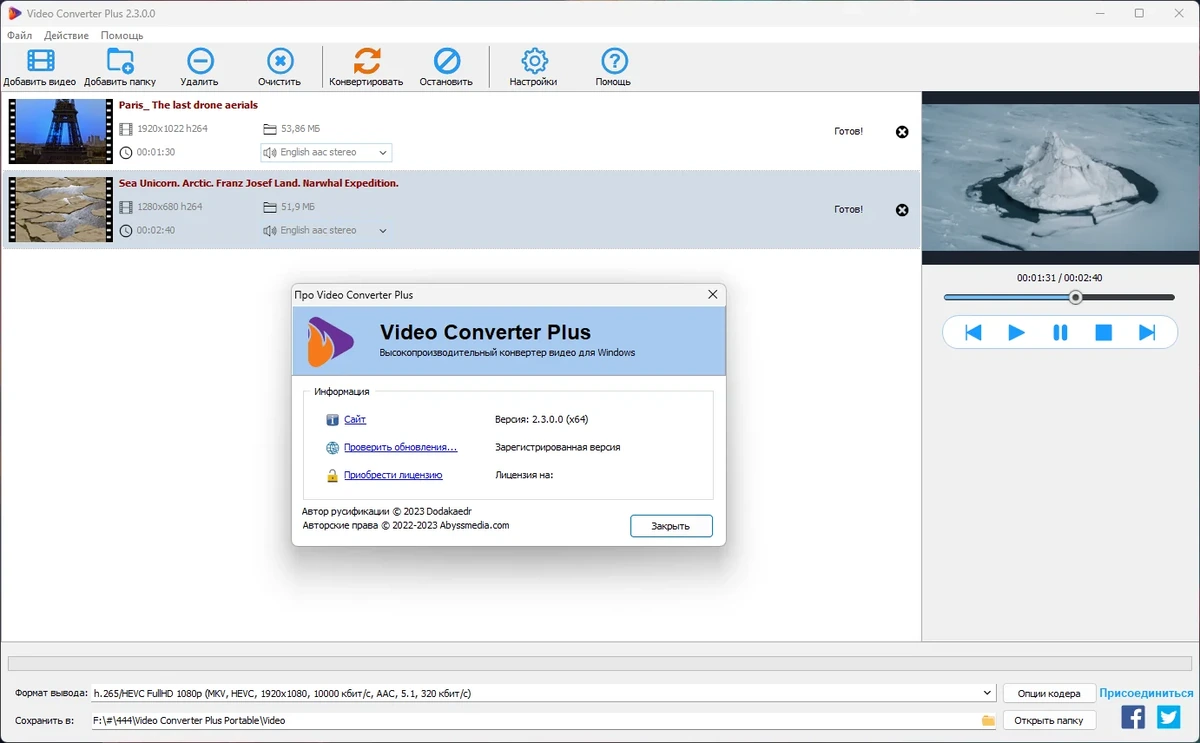
Task: Open the Файл menu
Action: (x=19, y=35)
